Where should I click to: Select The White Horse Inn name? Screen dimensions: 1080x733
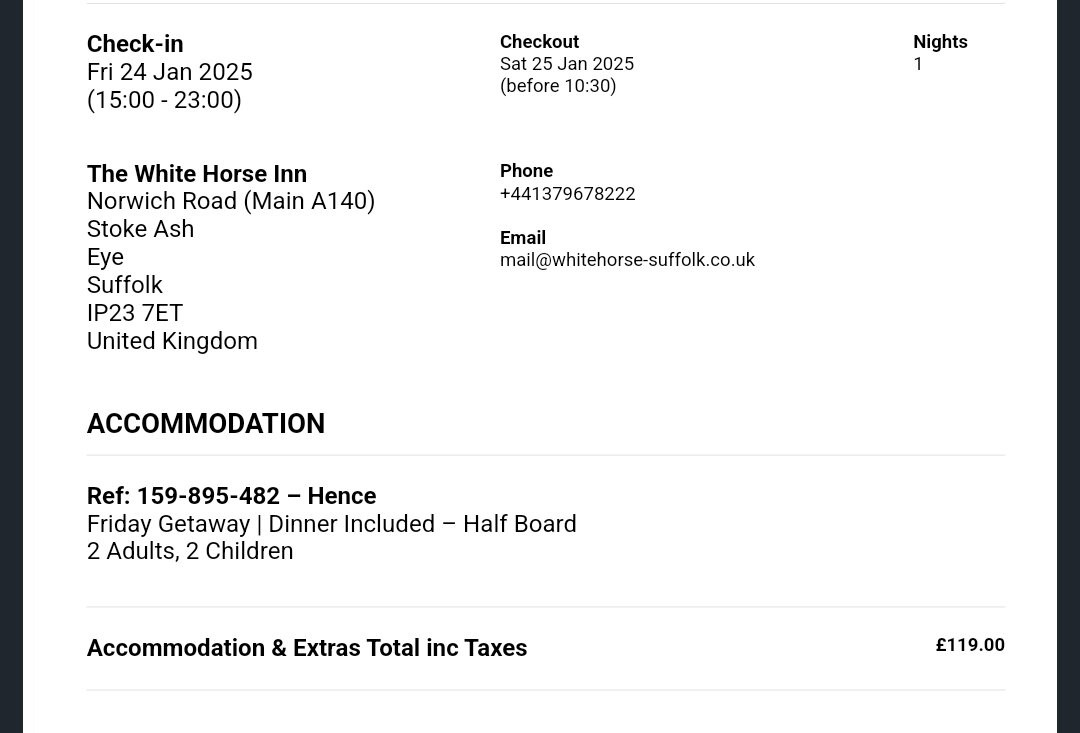[x=197, y=174]
